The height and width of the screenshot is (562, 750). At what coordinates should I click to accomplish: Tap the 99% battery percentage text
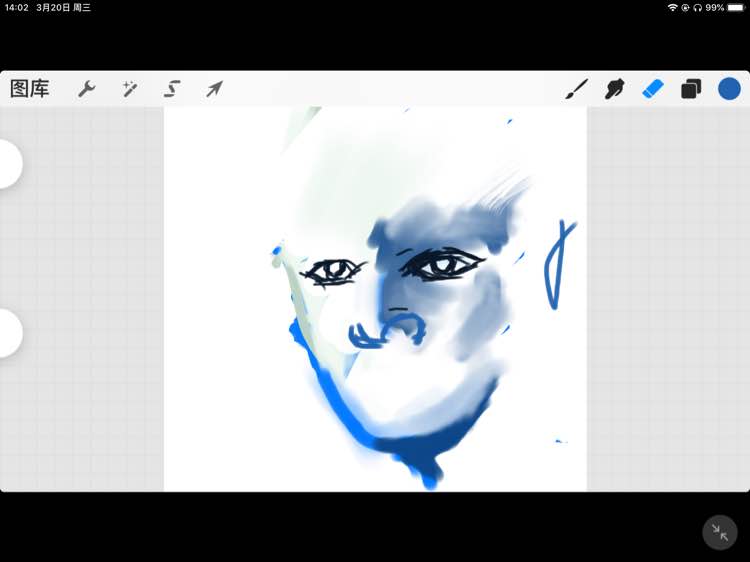click(715, 8)
